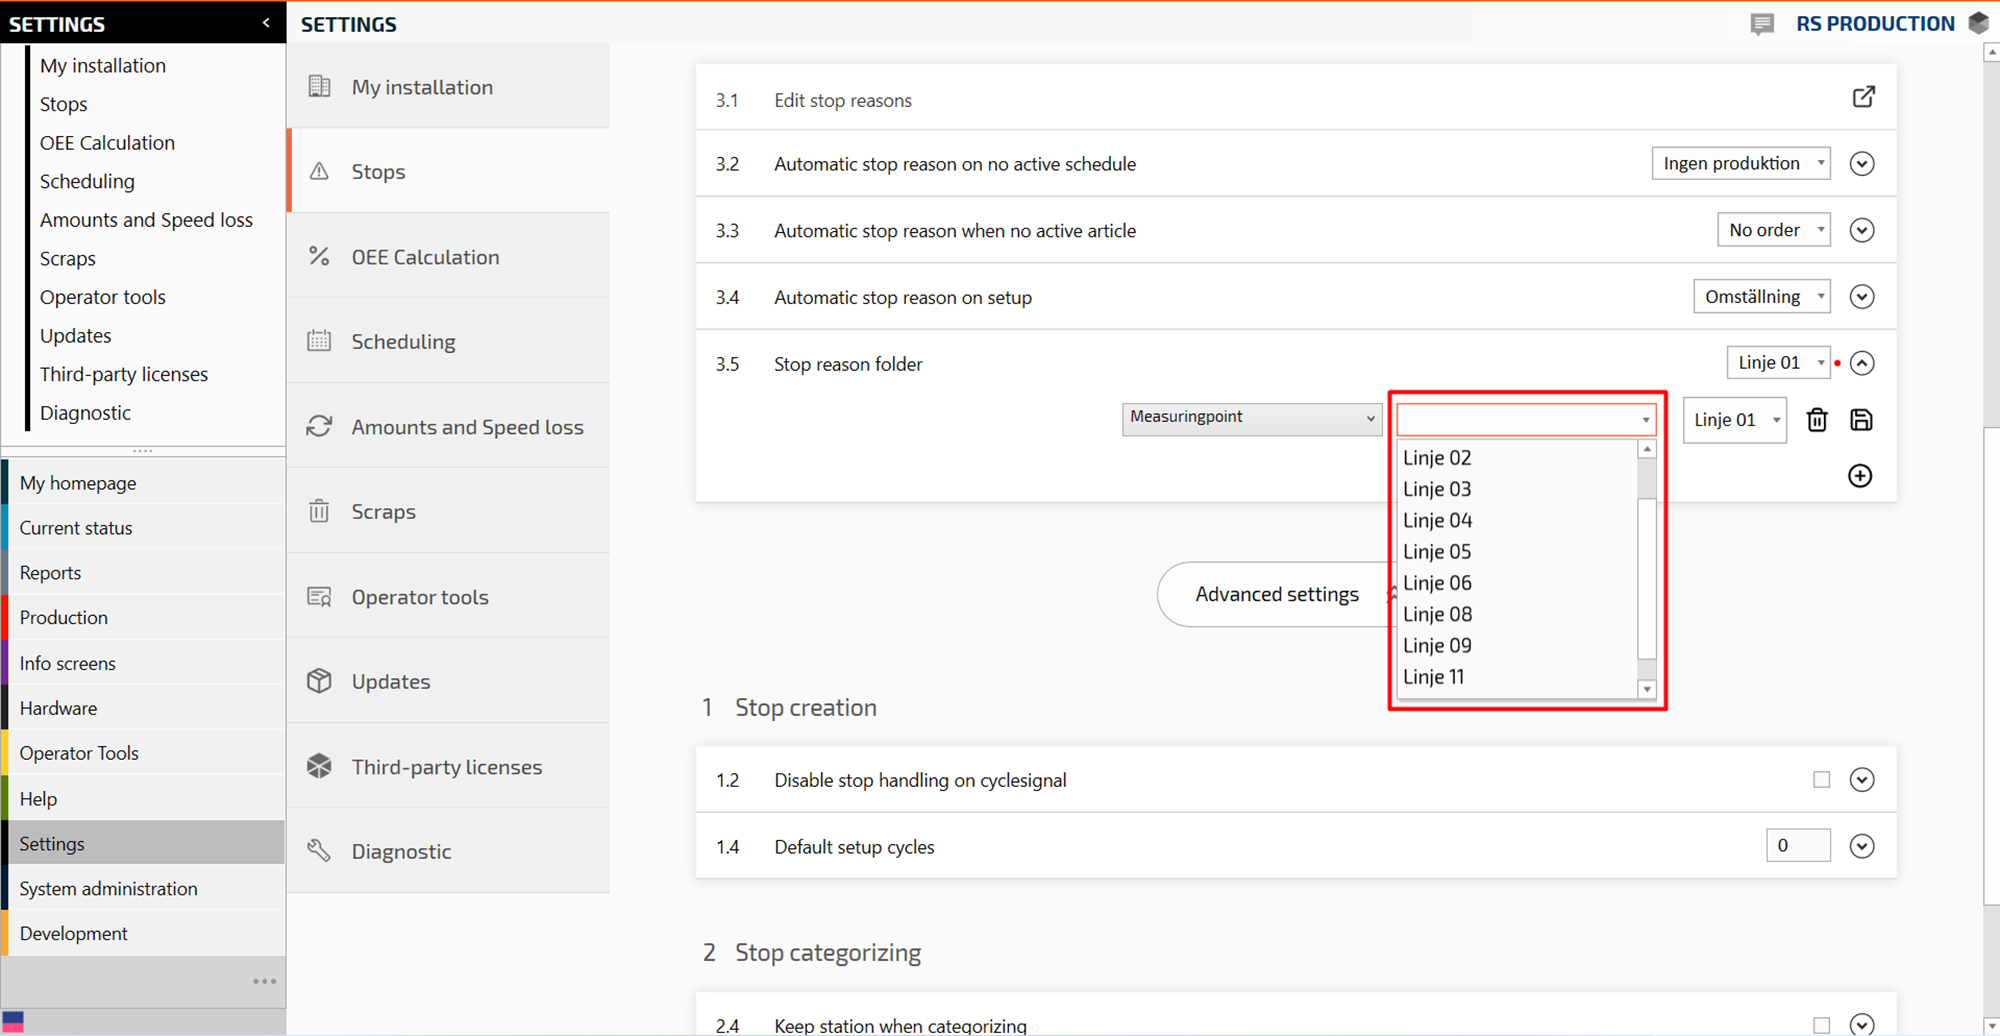Click the dropdown list scrollbar down arrow
The width and height of the screenshot is (2000, 1036).
click(x=1646, y=689)
